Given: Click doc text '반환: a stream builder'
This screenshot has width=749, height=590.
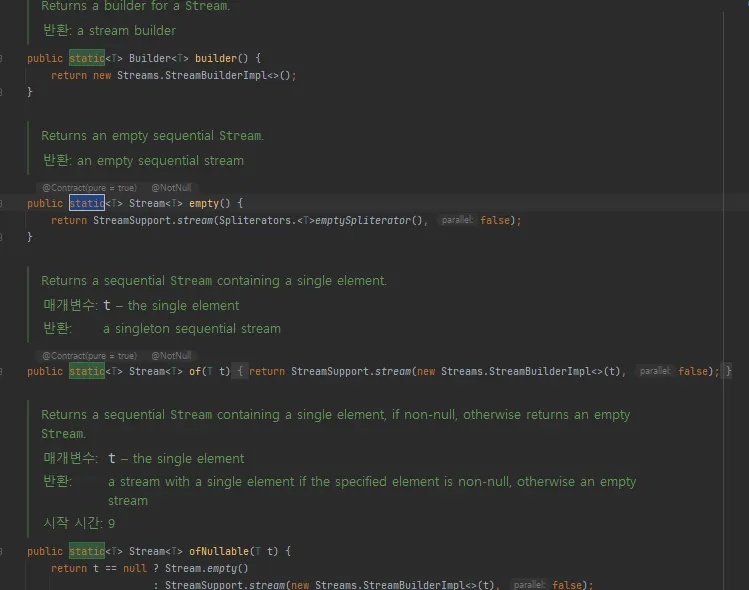Looking at the screenshot, I should [x=109, y=31].
